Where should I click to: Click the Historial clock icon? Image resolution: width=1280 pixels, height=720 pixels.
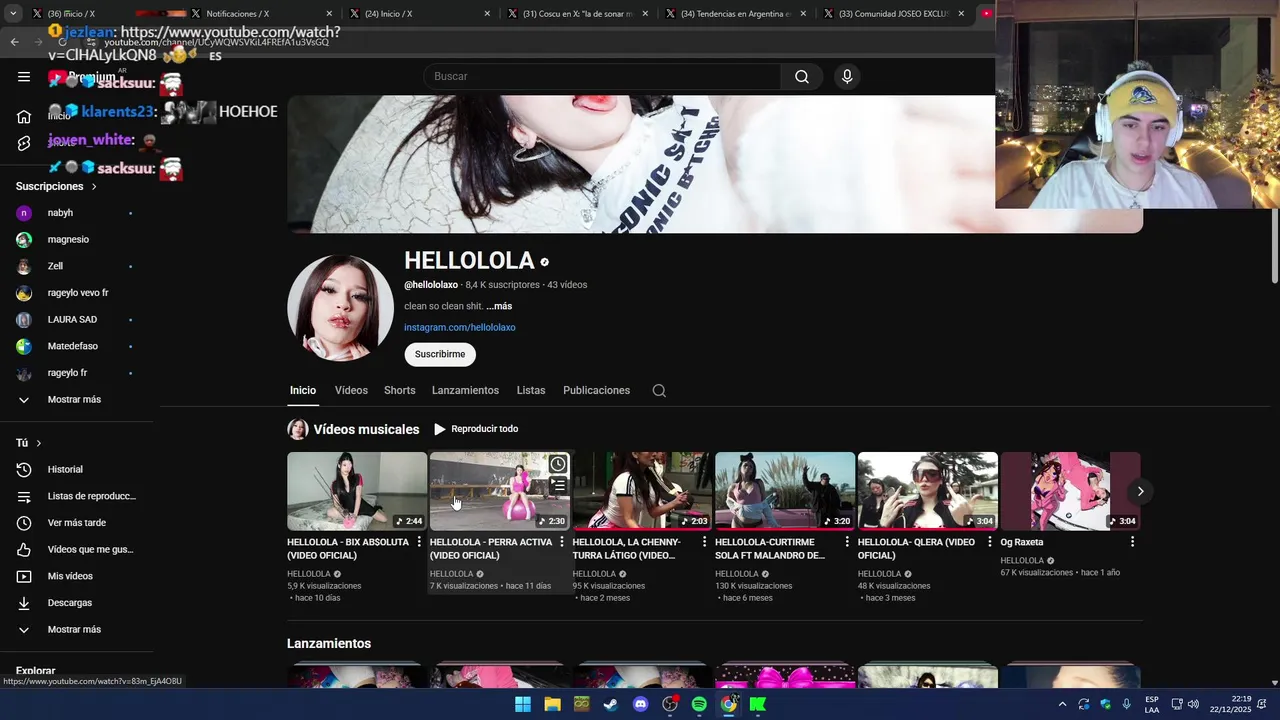(24, 469)
